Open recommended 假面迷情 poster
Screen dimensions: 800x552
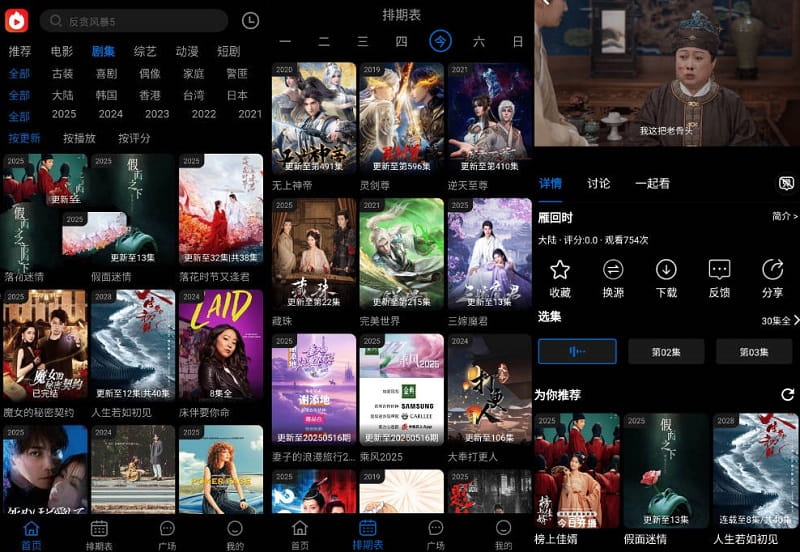tap(666, 470)
